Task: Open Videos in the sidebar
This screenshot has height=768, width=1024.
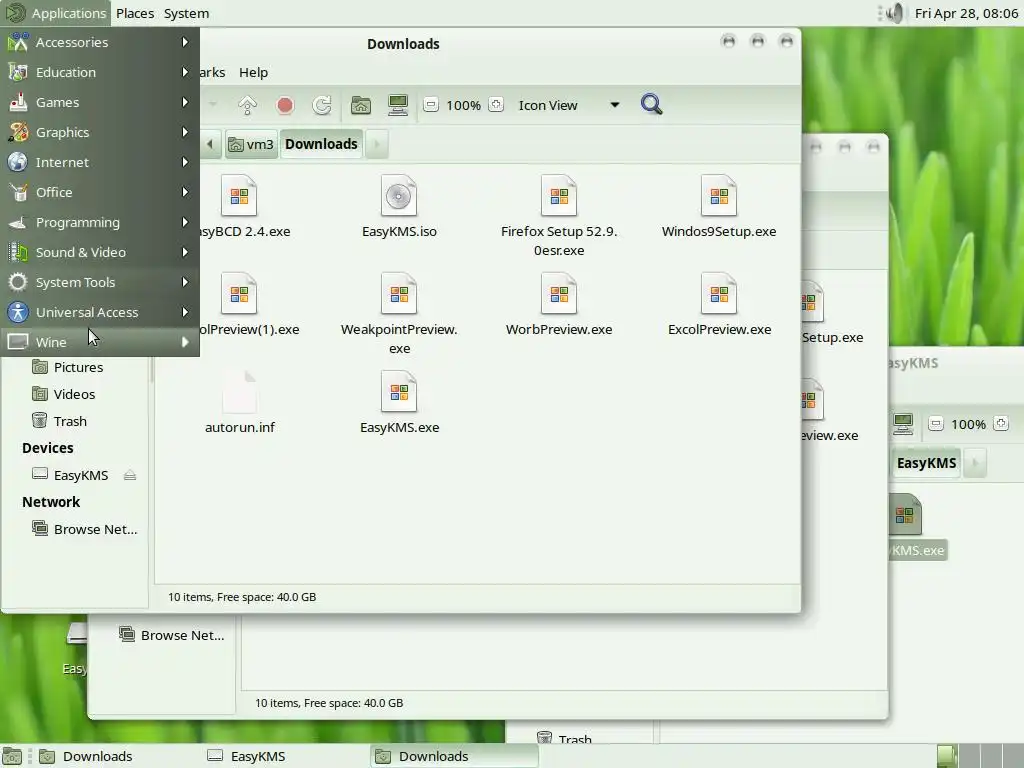Action: click(74, 394)
